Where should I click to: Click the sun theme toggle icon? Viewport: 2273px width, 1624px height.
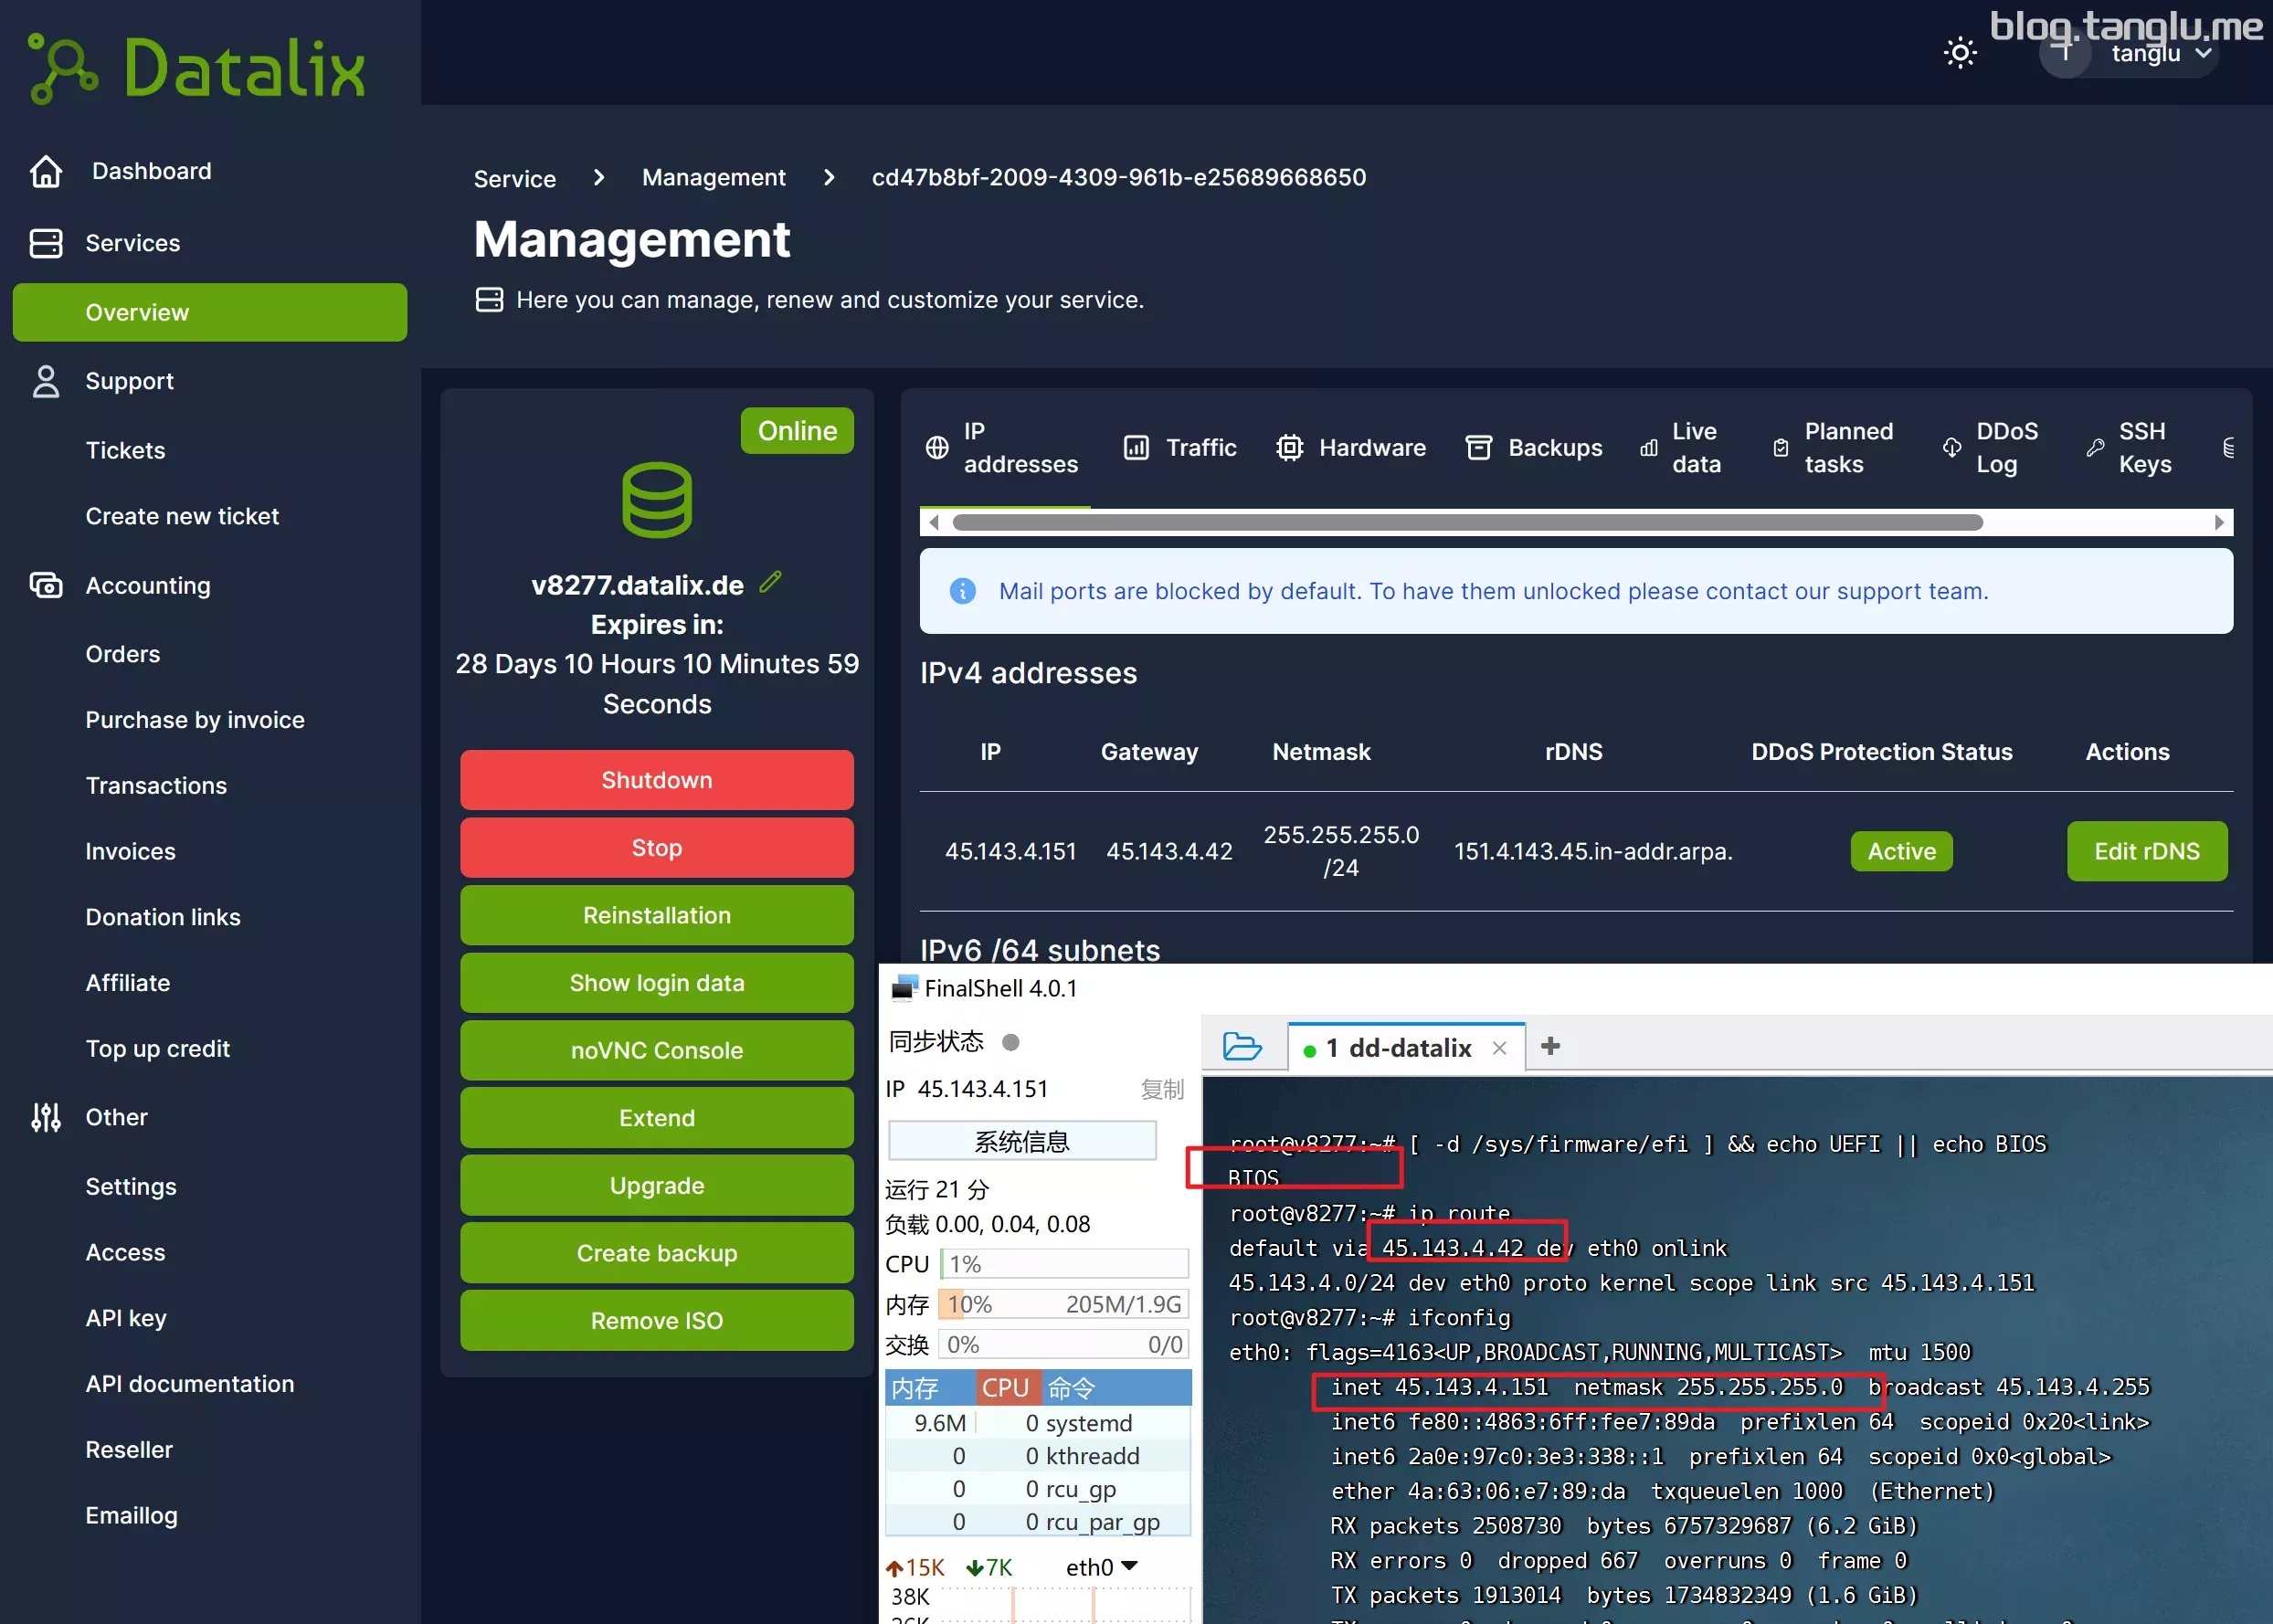pyautogui.click(x=1959, y=53)
